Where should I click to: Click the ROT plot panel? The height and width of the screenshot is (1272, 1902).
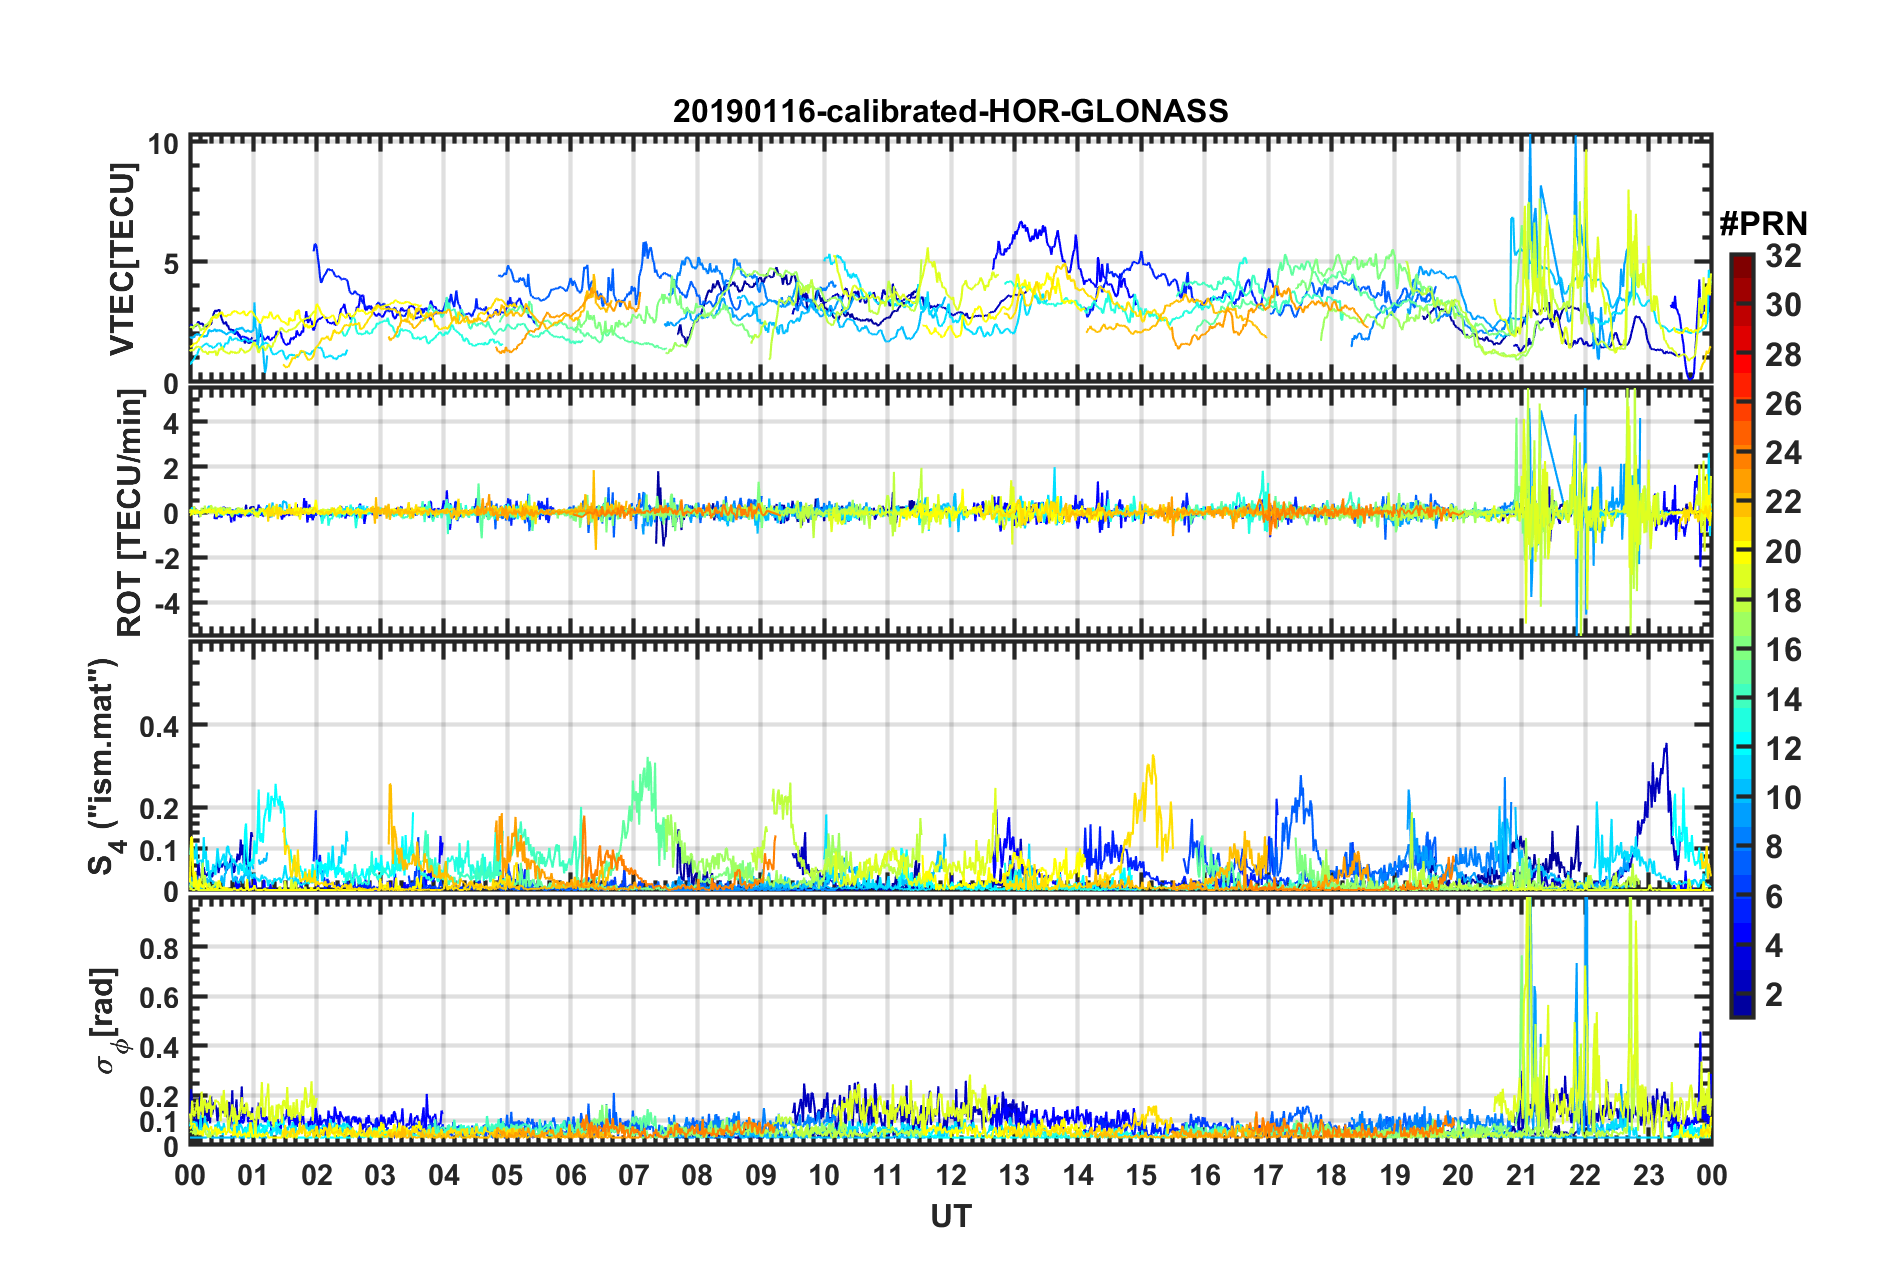(951, 511)
